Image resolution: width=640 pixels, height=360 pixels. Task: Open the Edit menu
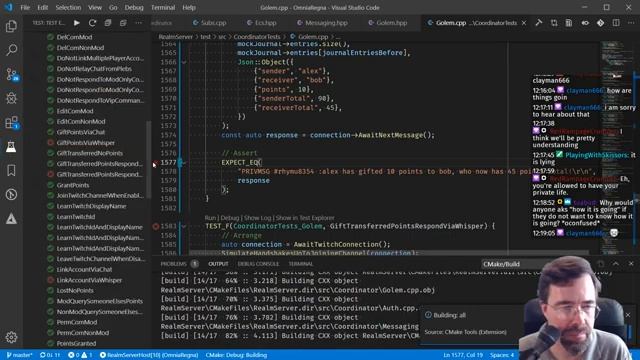42,7
